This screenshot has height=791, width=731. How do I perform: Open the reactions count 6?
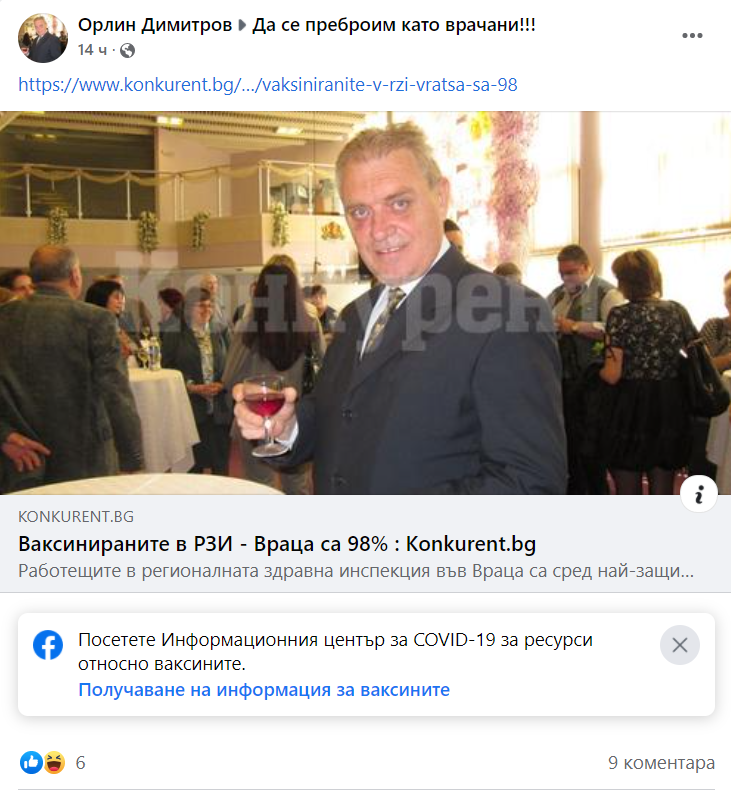(80, 763)
